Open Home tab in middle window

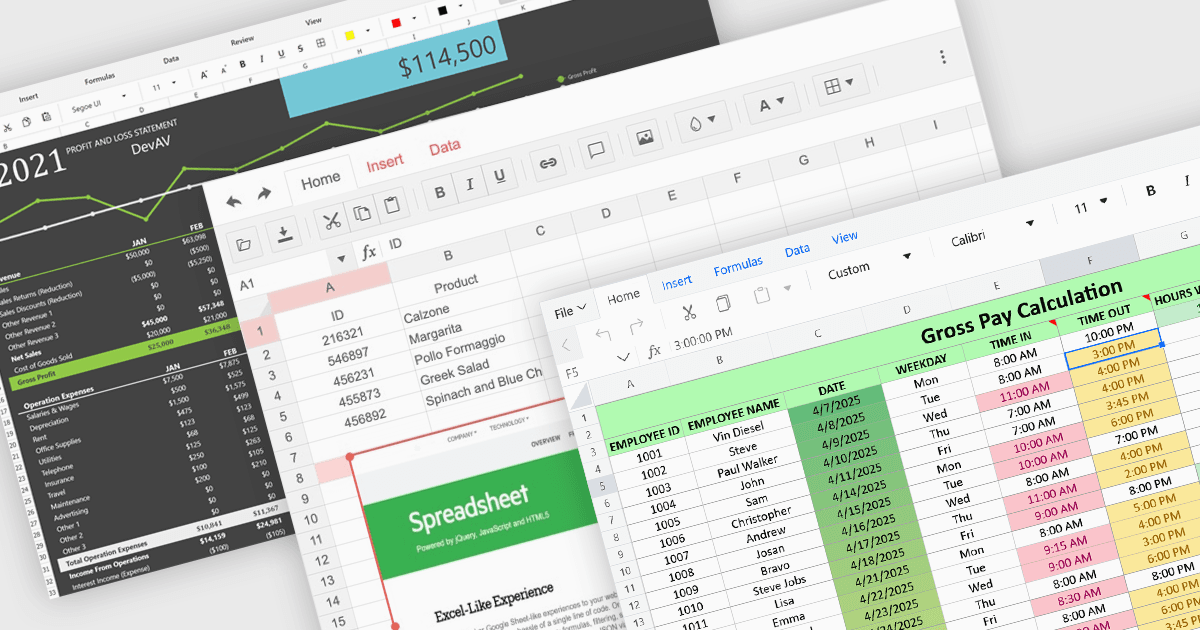pos(321,181)
